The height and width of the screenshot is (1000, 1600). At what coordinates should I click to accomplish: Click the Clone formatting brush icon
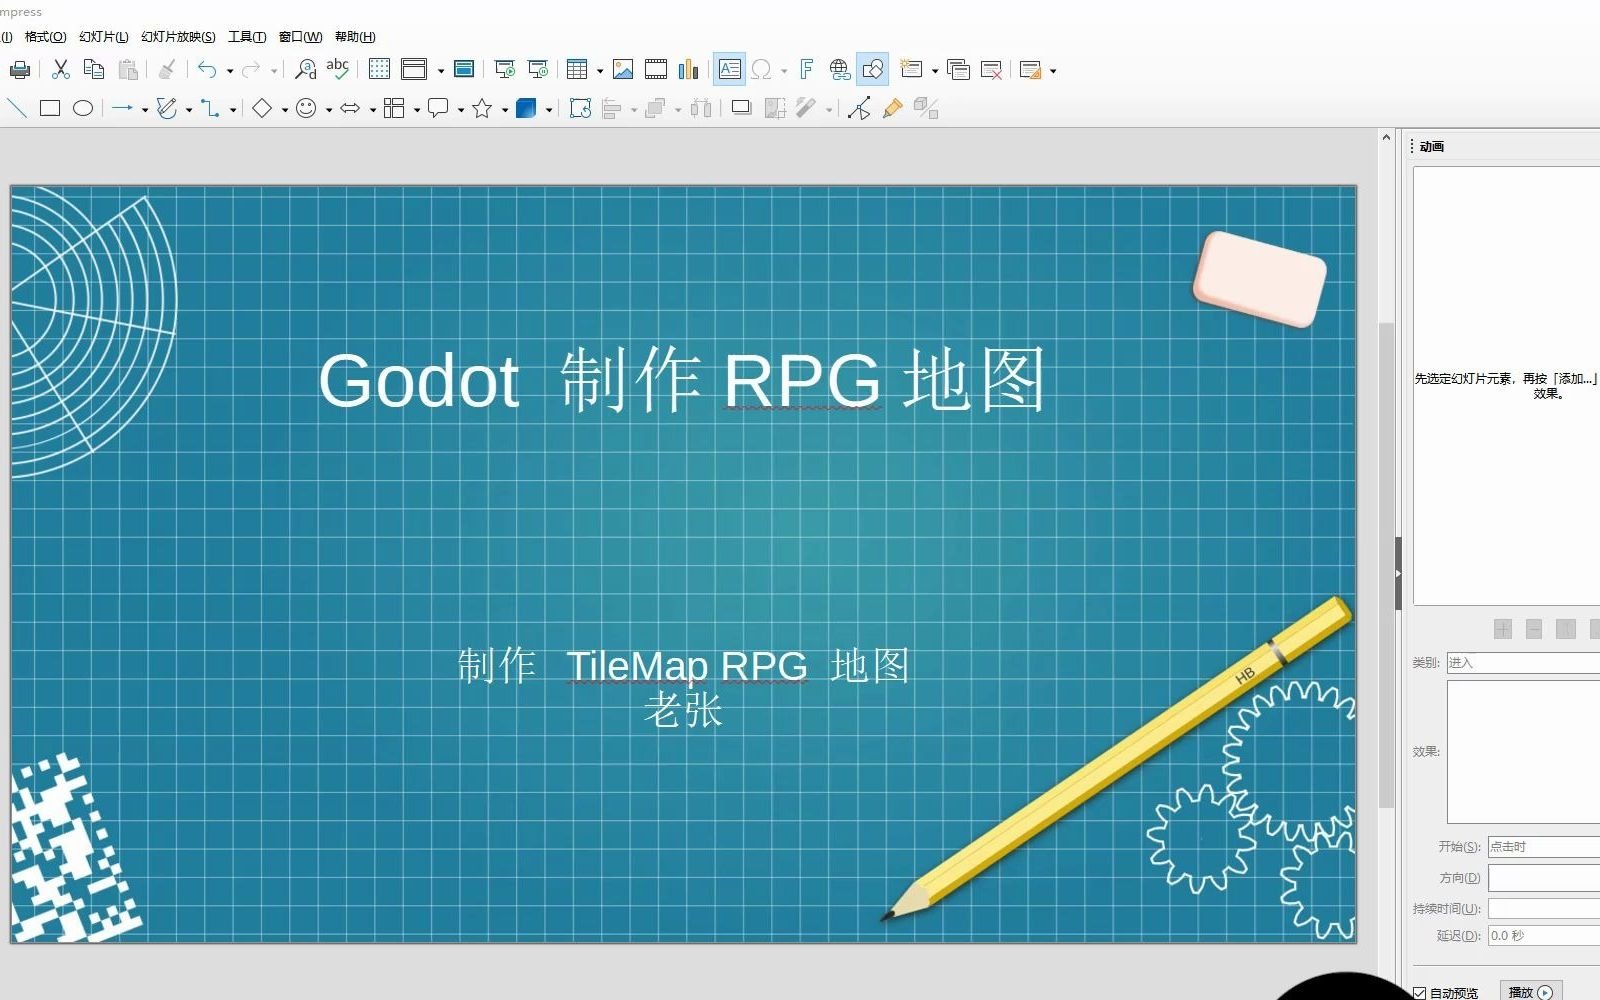(x=168, y=70)
